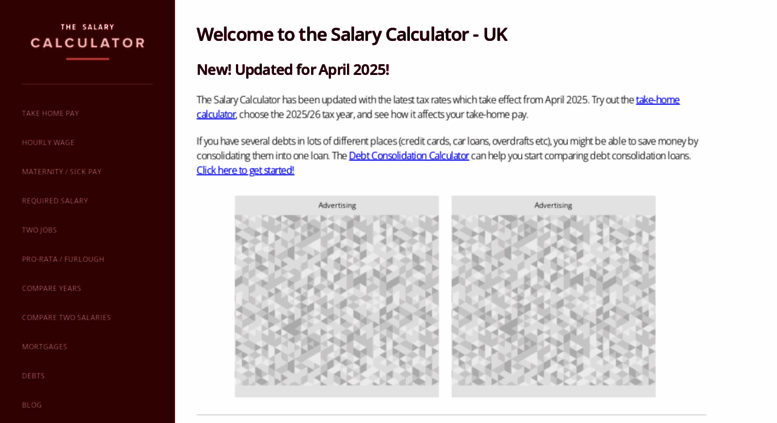
Task: Open the Mortgages section
Action: coord(45,347)
